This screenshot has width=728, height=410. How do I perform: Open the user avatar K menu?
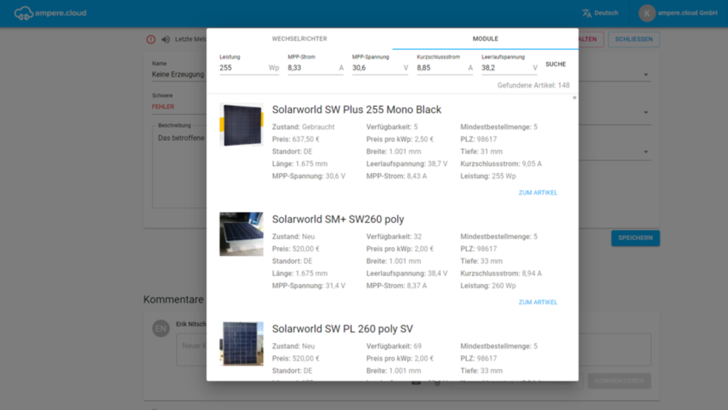(x=647, y=13)
